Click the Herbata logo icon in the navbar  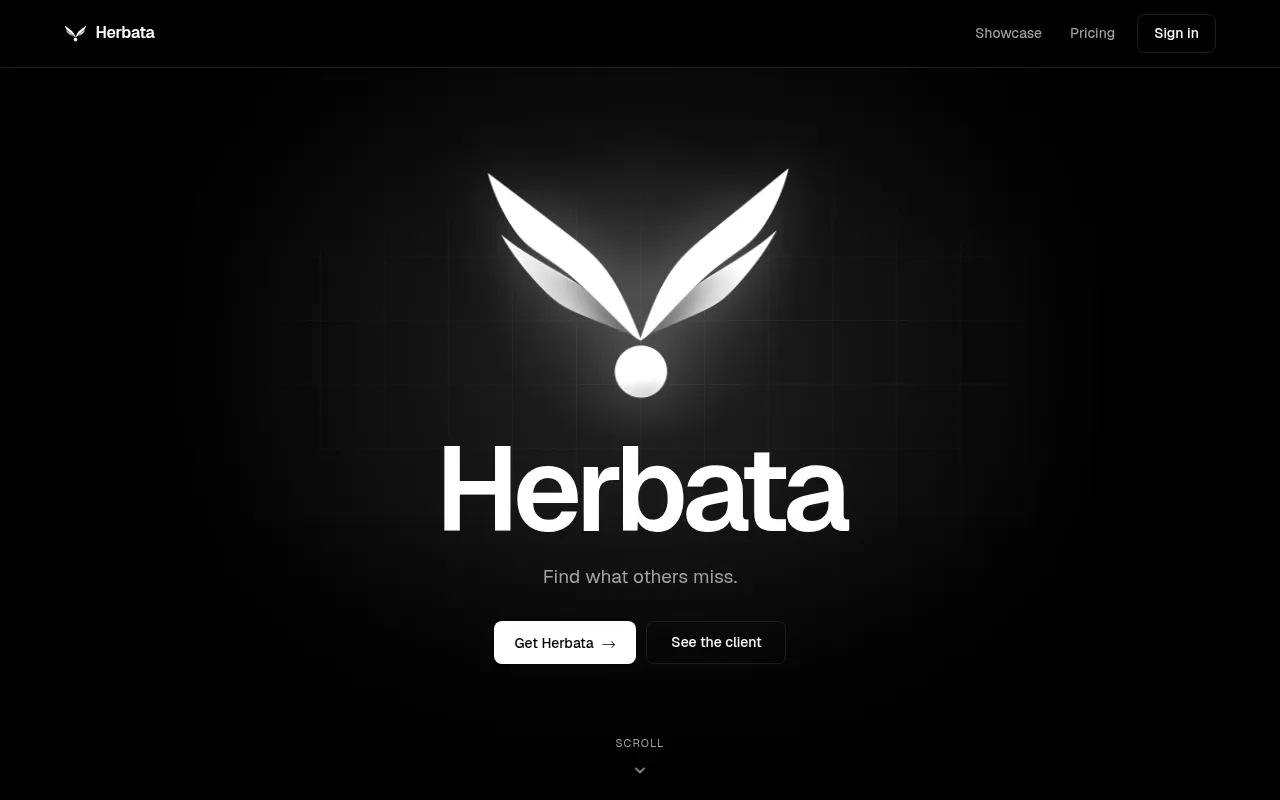tap(75, 33)
